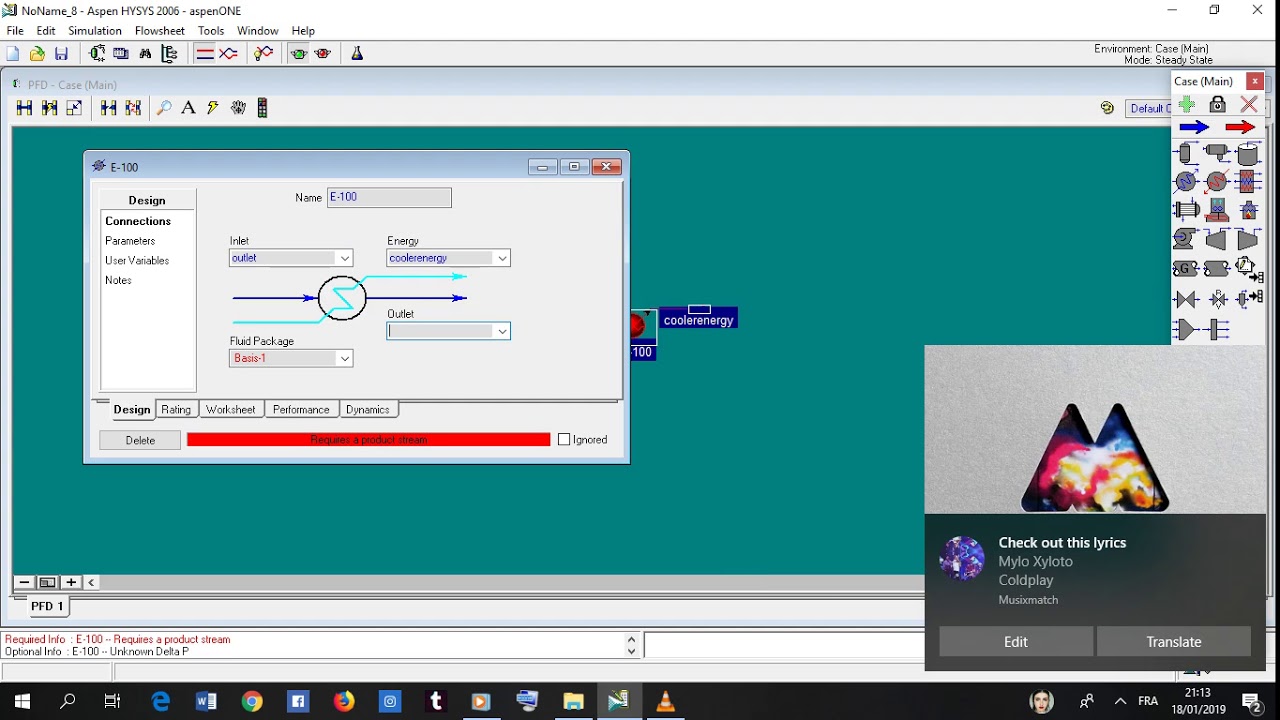Switch to Dynamics mode crossed-lines icon
Viewport: 1280px width, 720px height.
click(229, 54)
